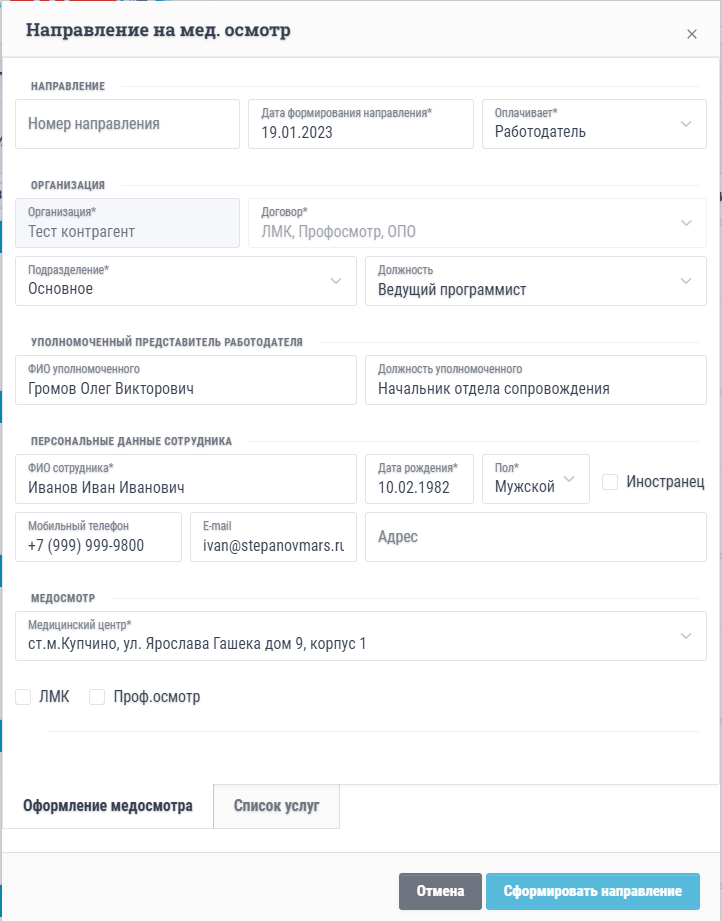The width and height of the screenshot is (722, 921).
Task: Open the Оплачивает dropdown
Action: pos(594,124)
